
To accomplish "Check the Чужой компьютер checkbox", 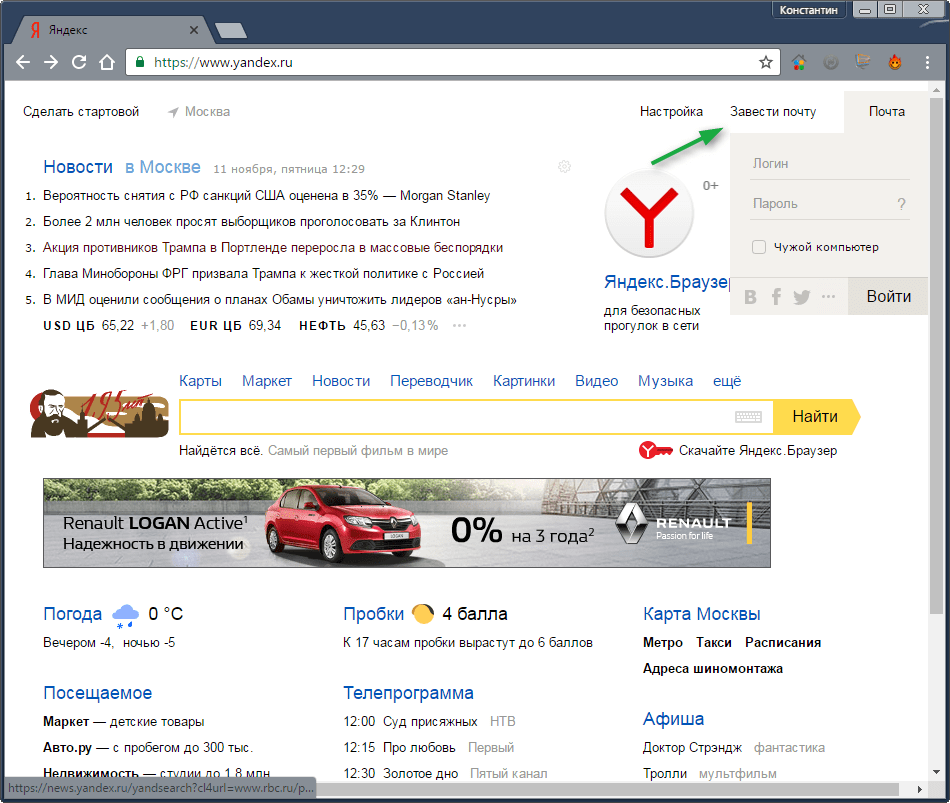I will pyautogui.click(x=759, y=247).
